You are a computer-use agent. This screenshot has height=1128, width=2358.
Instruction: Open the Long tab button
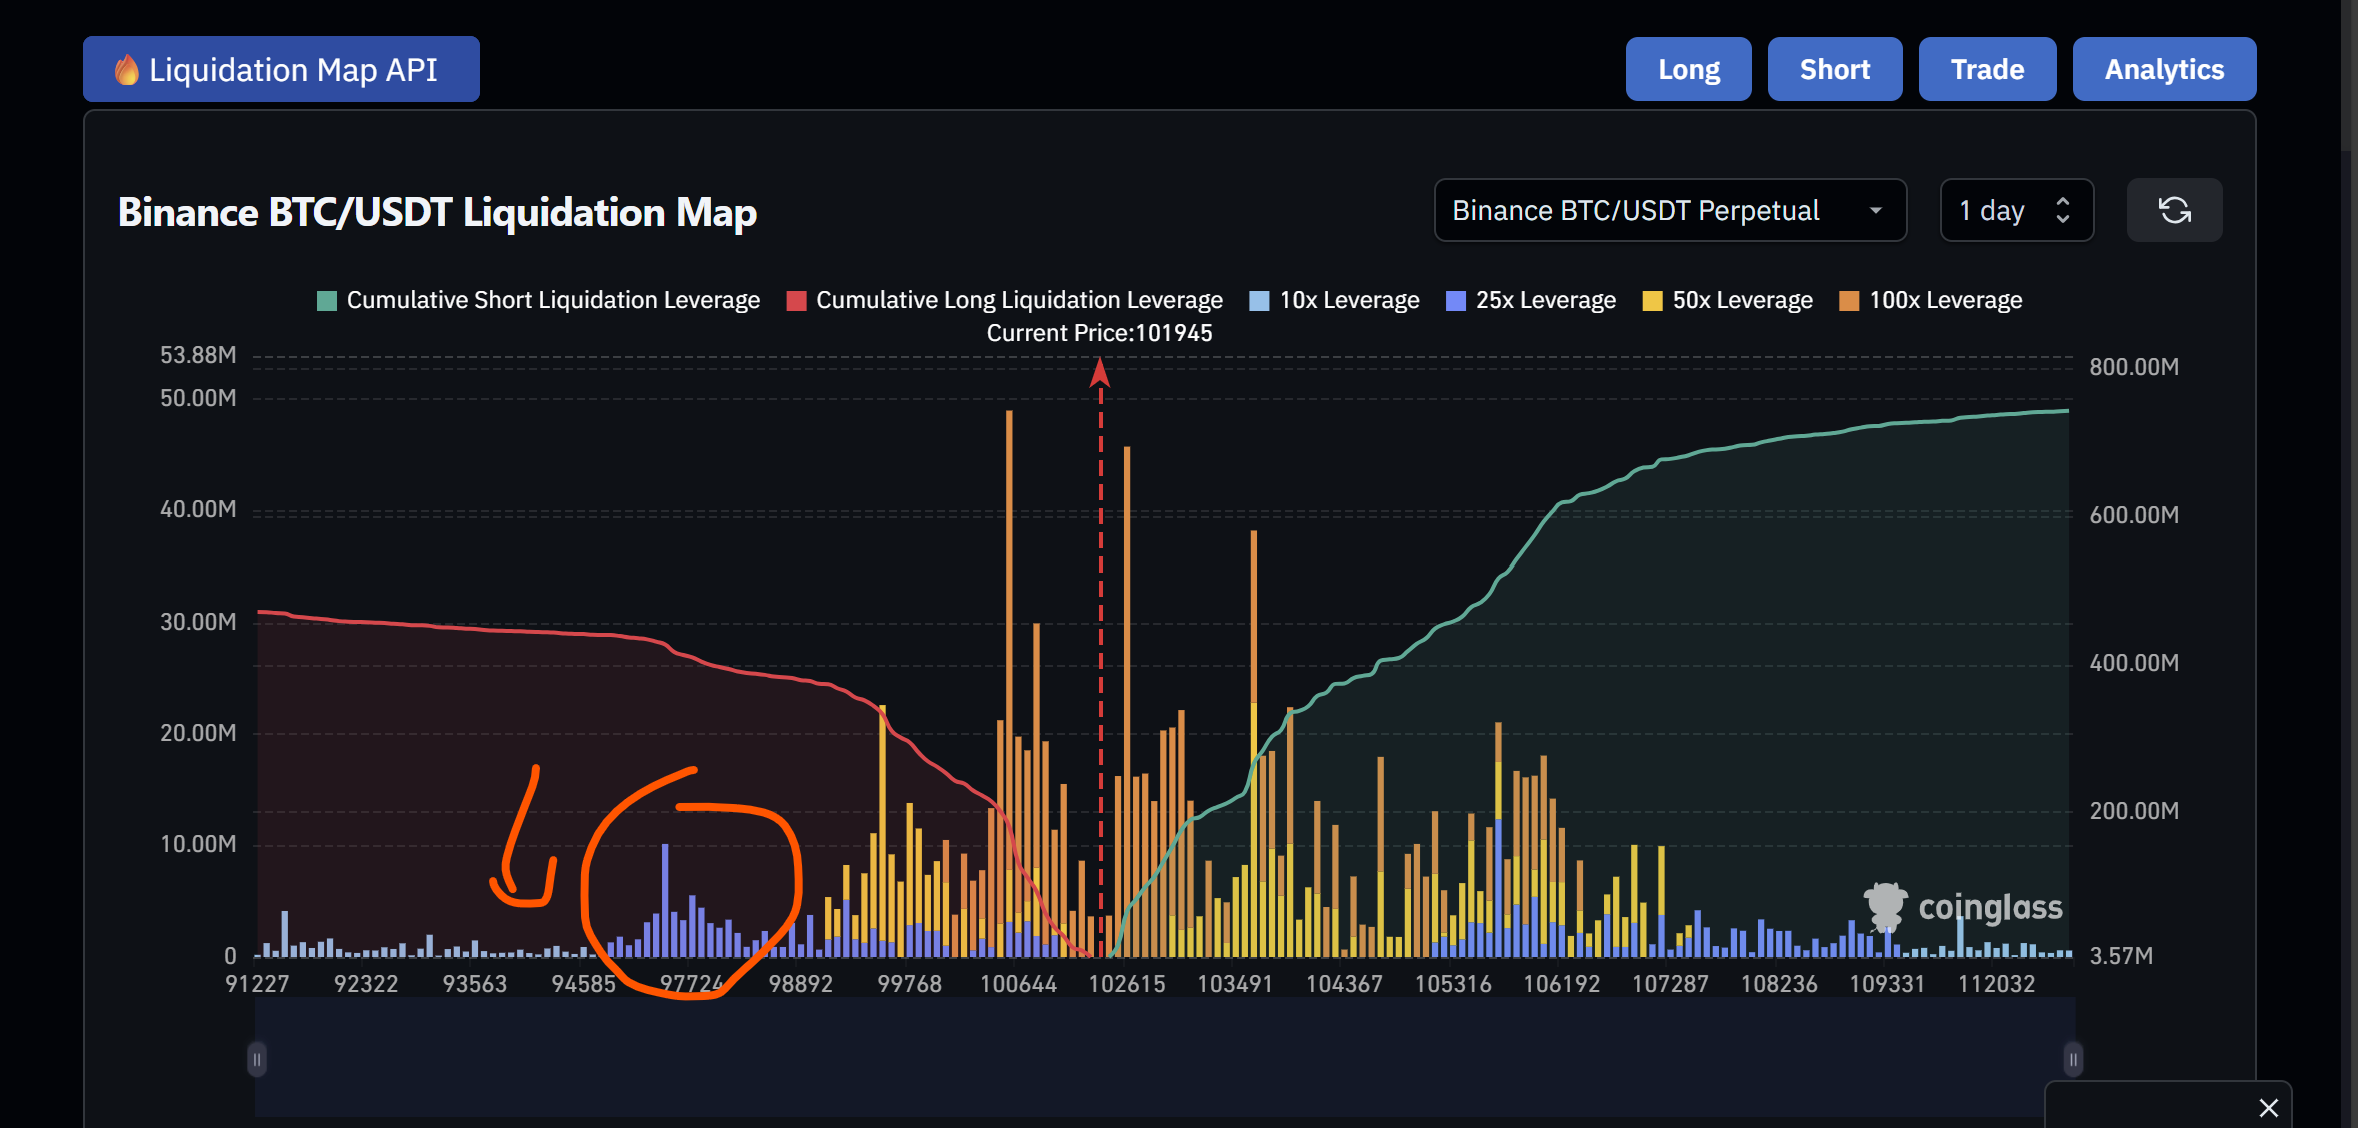(x=1688, y=69)
